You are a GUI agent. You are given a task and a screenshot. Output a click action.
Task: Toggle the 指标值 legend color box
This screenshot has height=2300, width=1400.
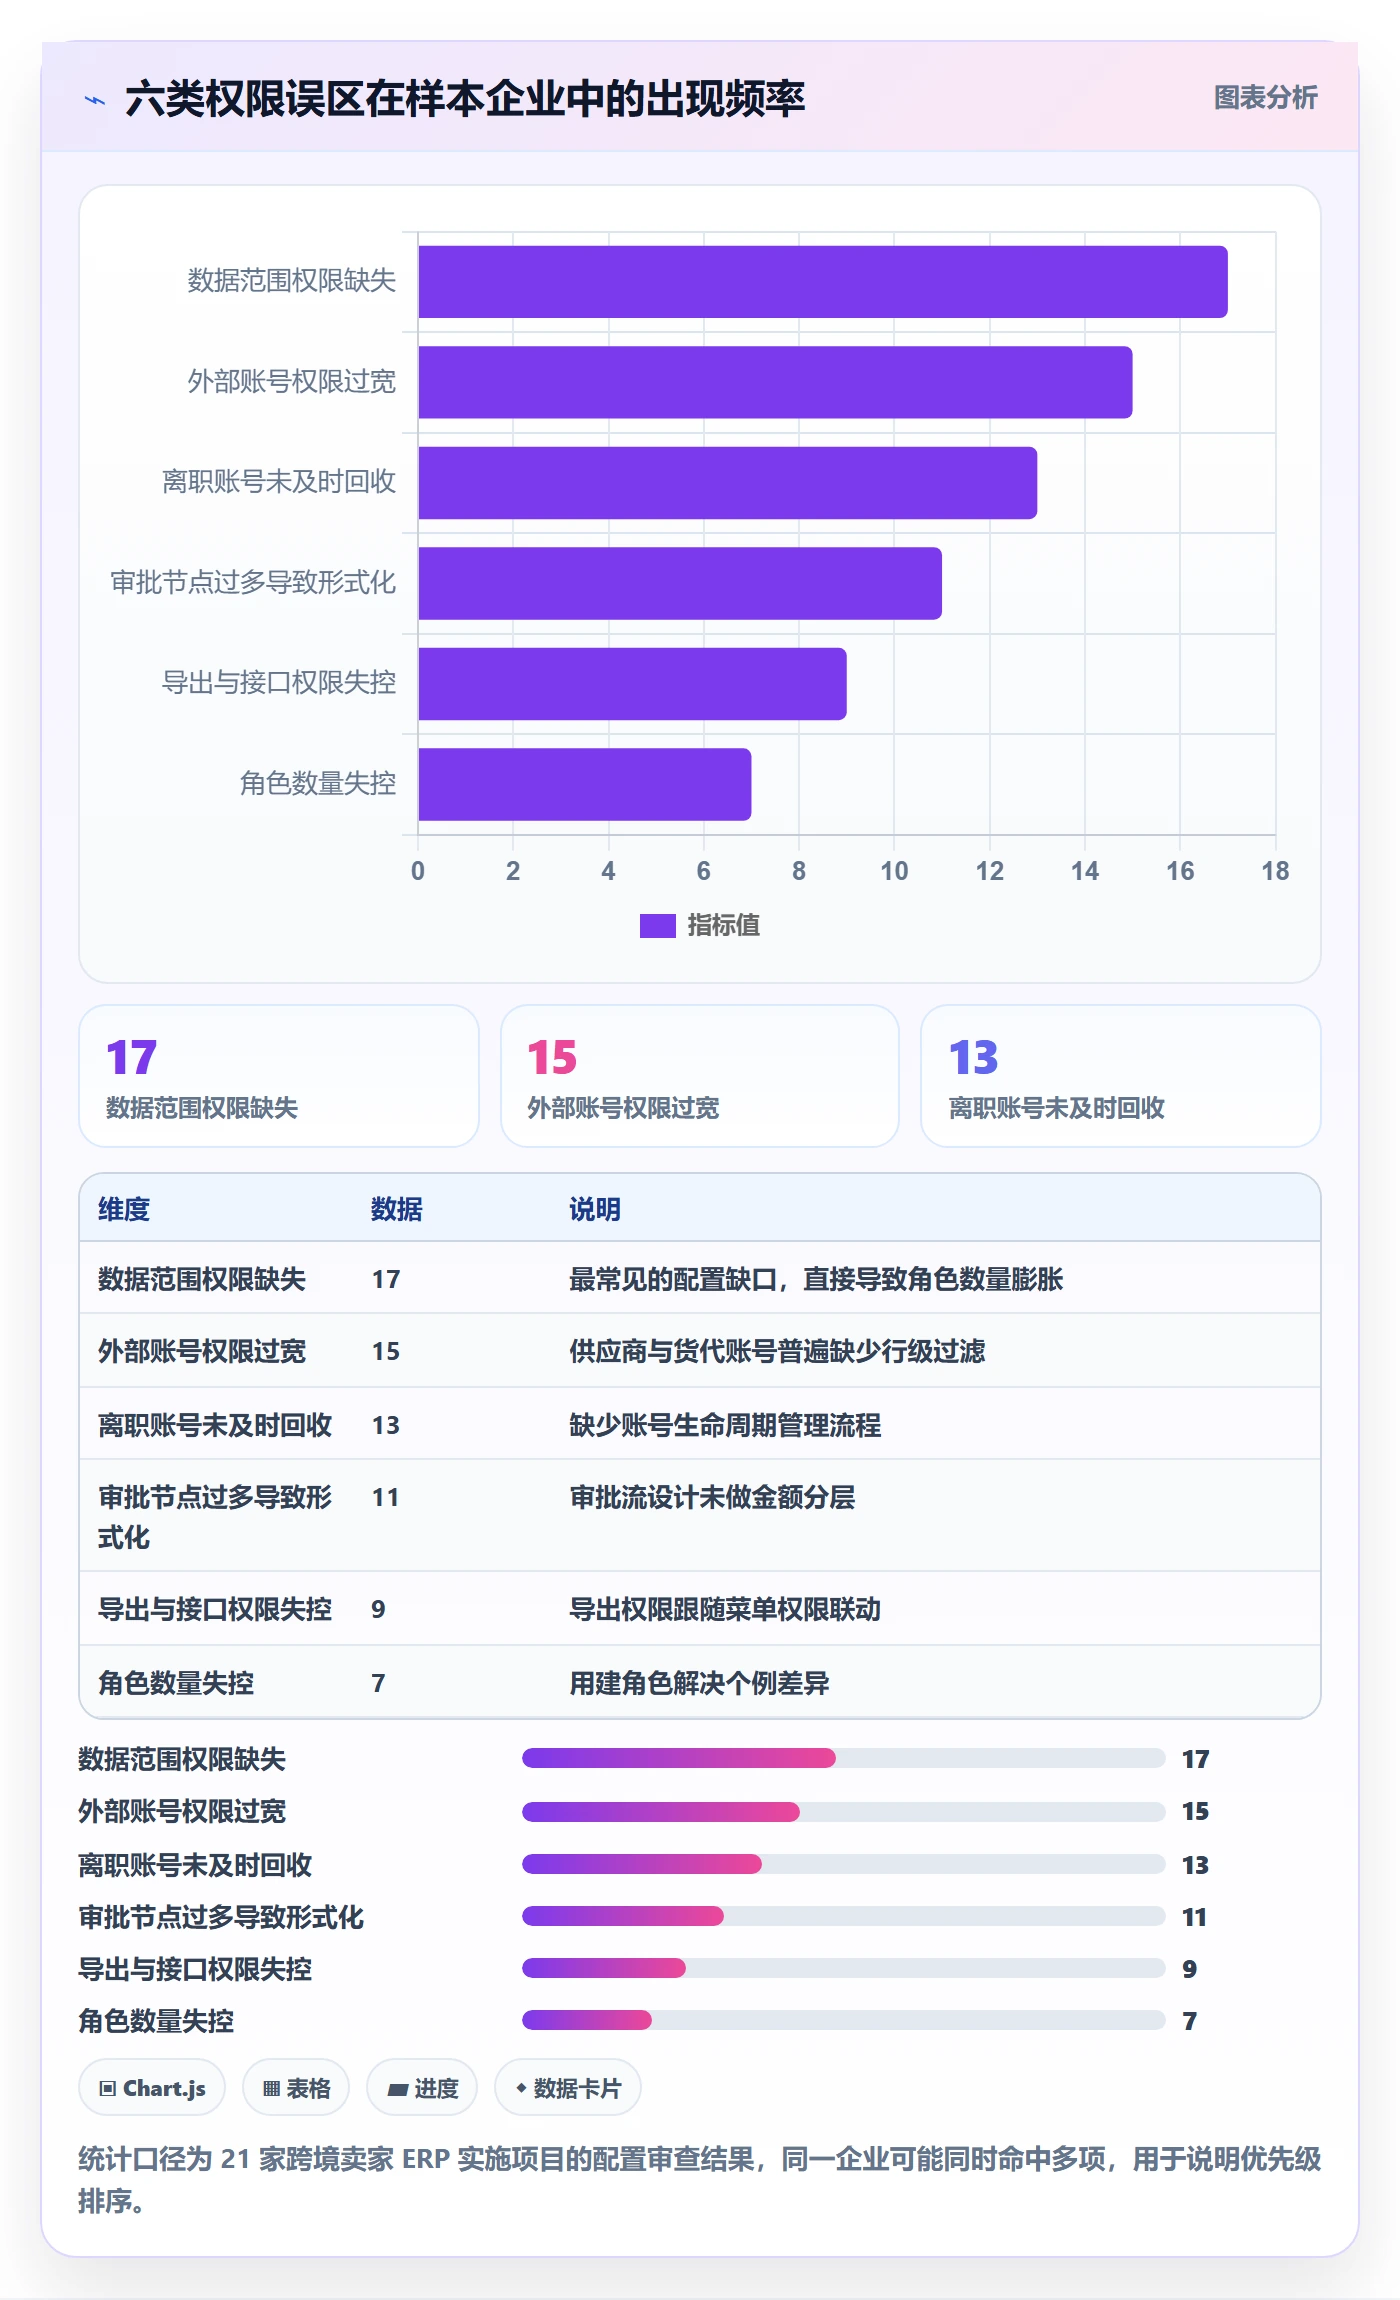click(x=657, y=926)
